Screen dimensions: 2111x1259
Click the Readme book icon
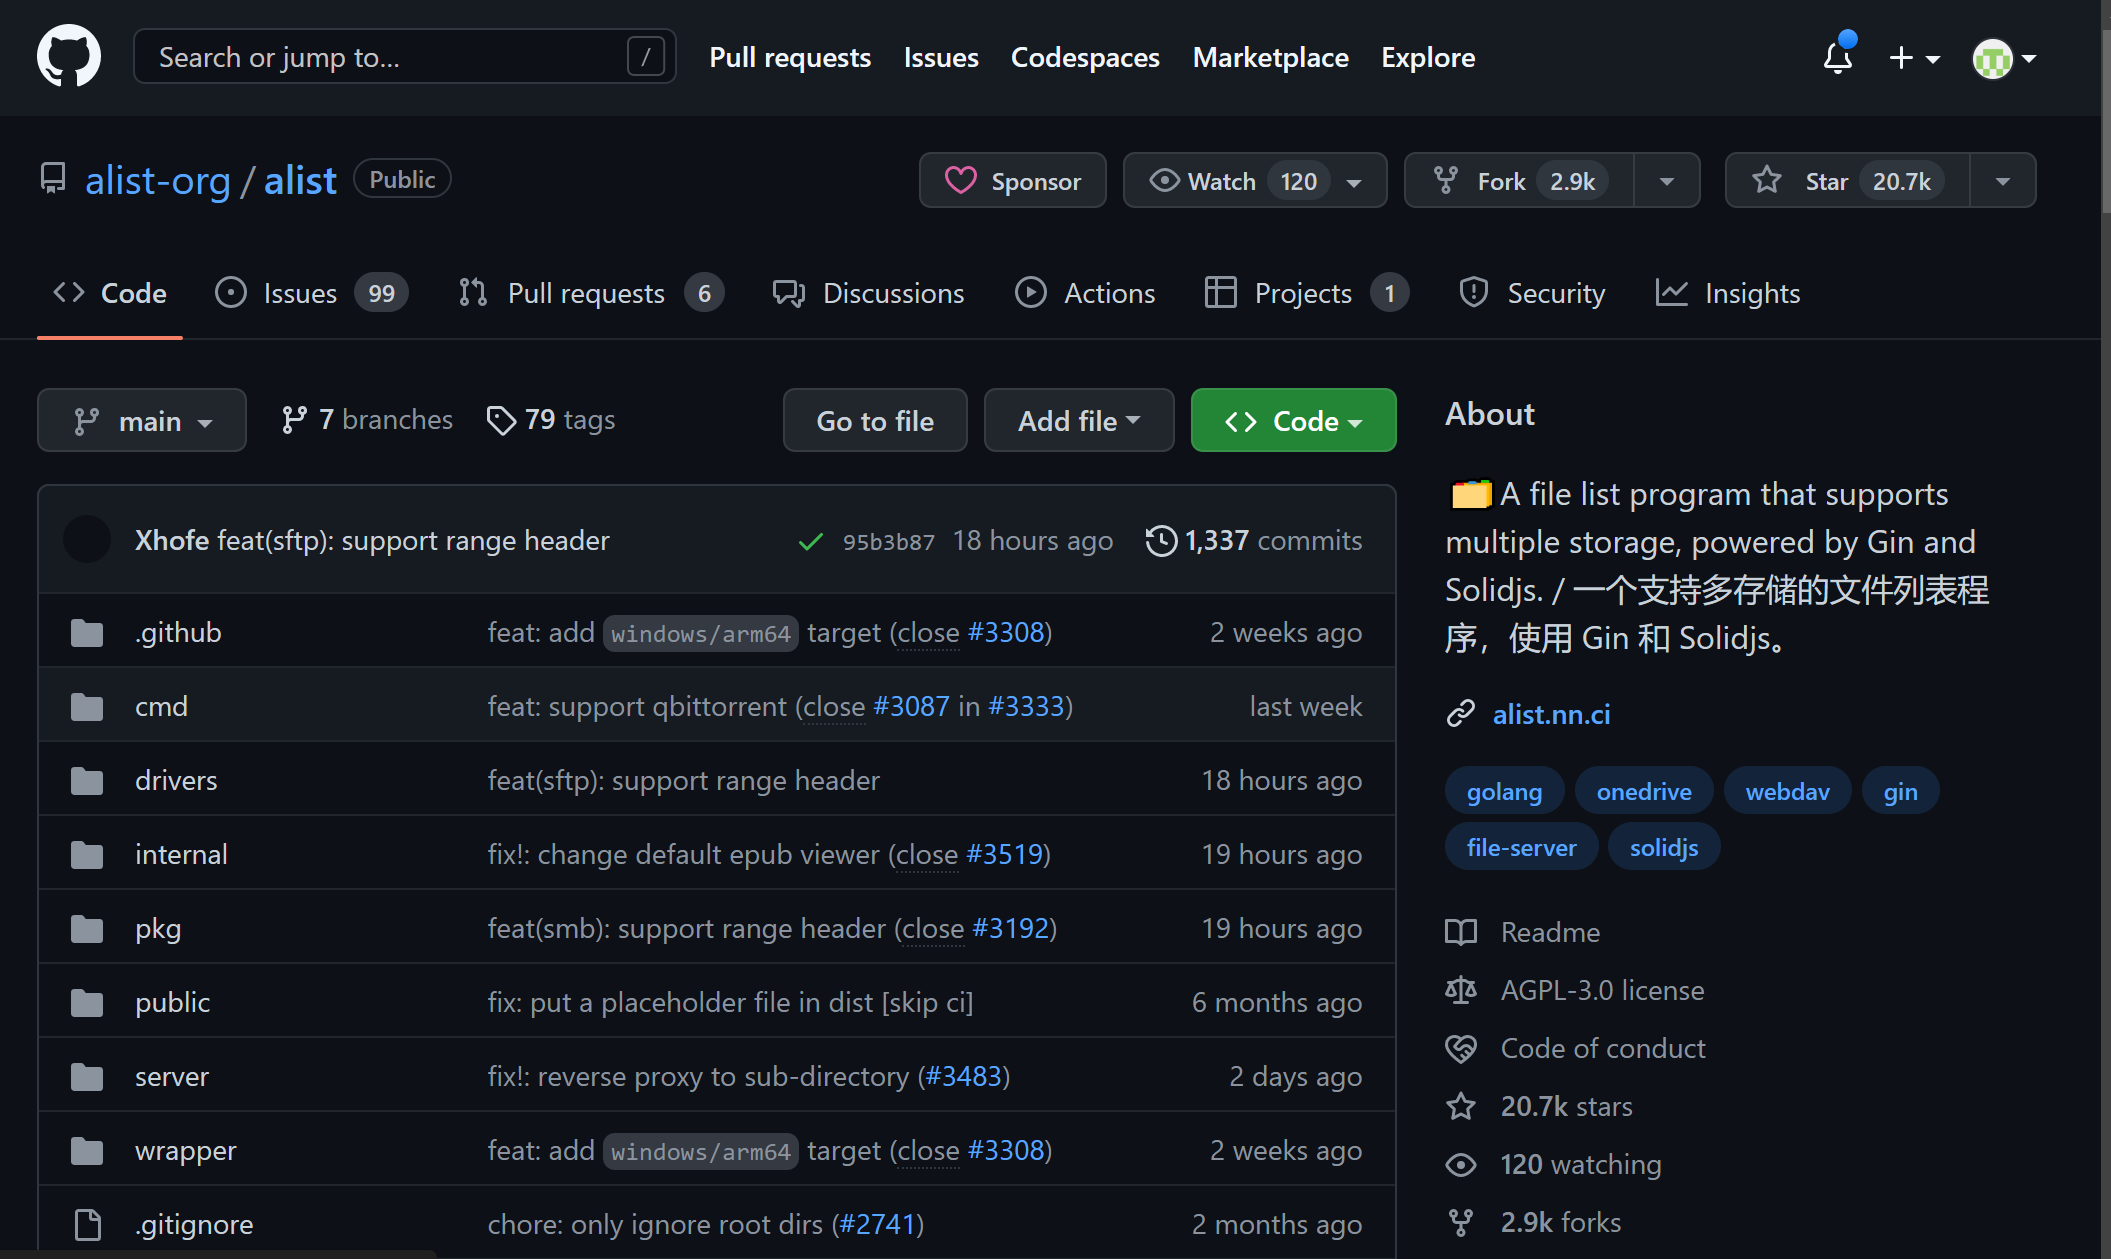tap(1461, 932)
